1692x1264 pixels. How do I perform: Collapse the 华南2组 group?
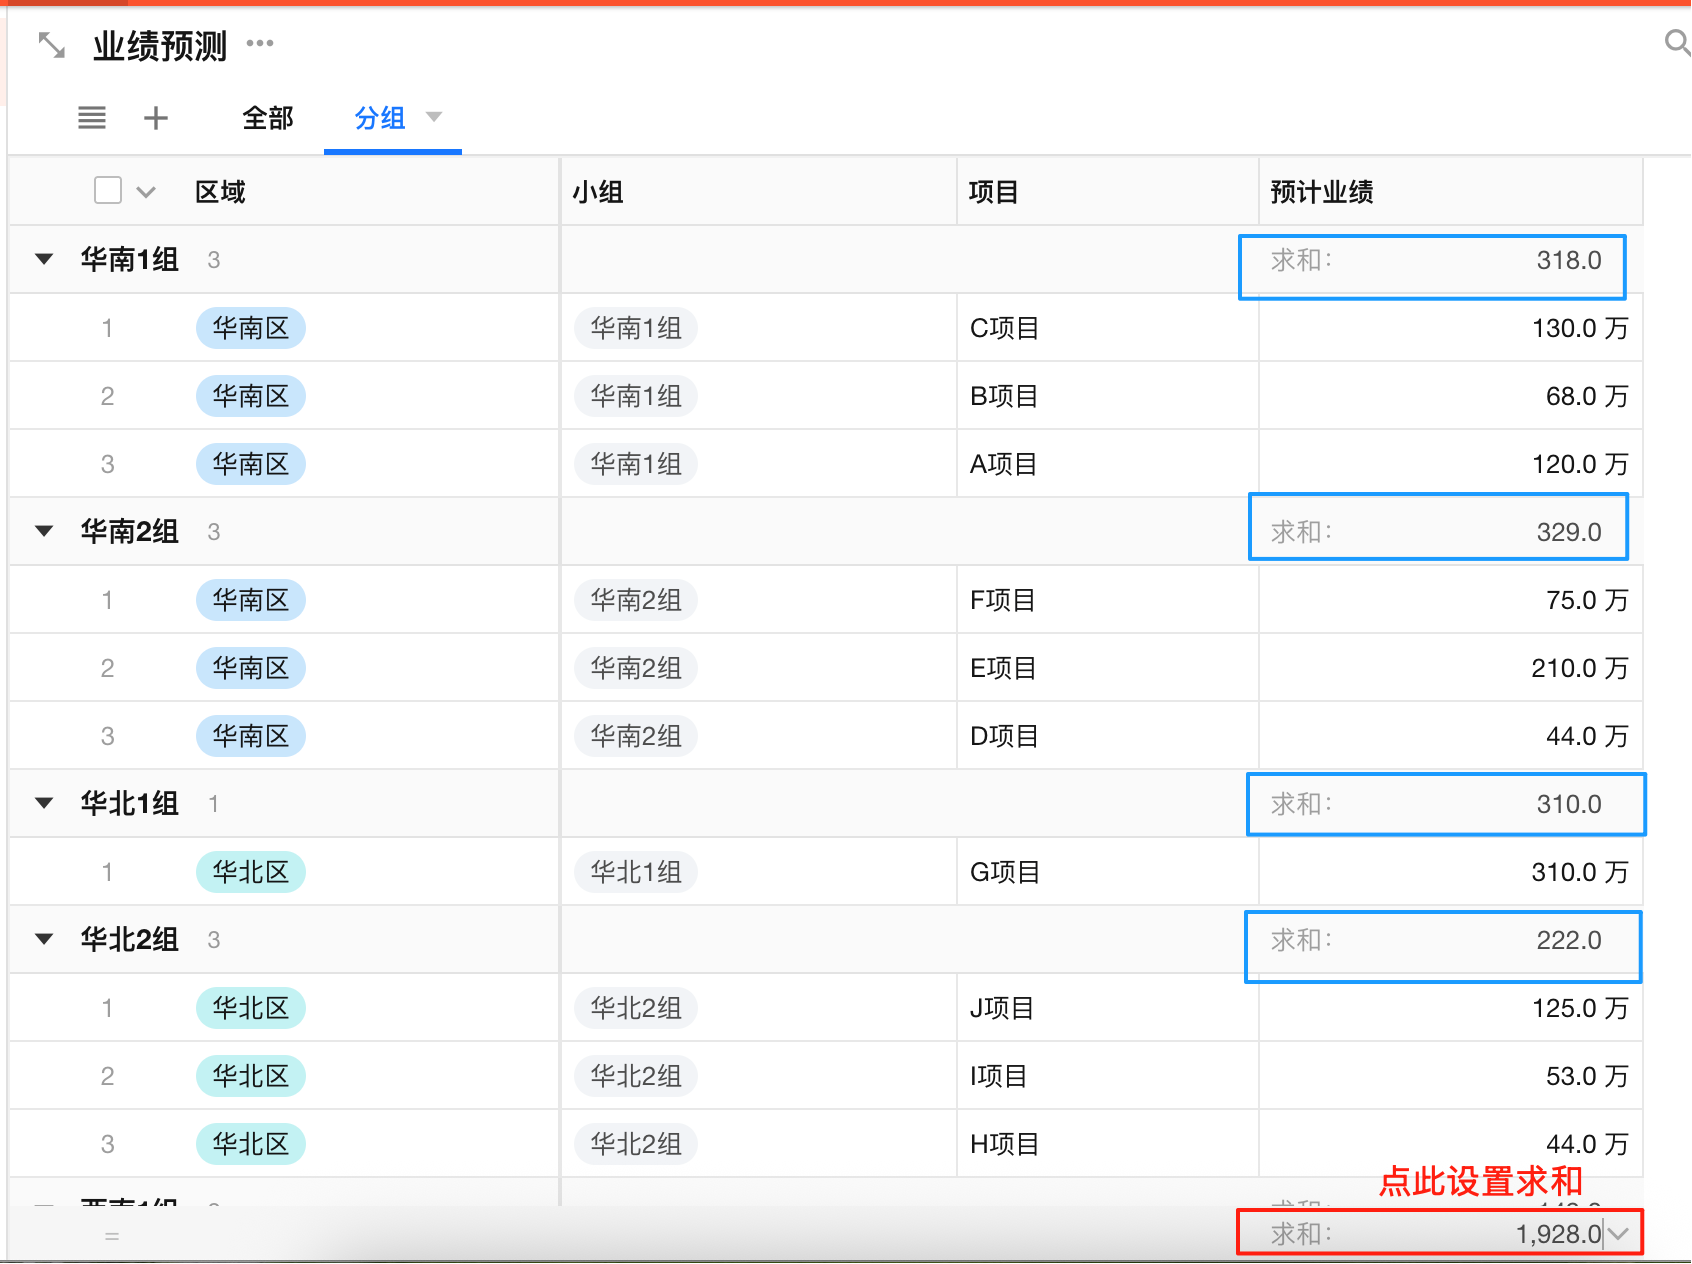pyautogui.click(x=44, y=531)
